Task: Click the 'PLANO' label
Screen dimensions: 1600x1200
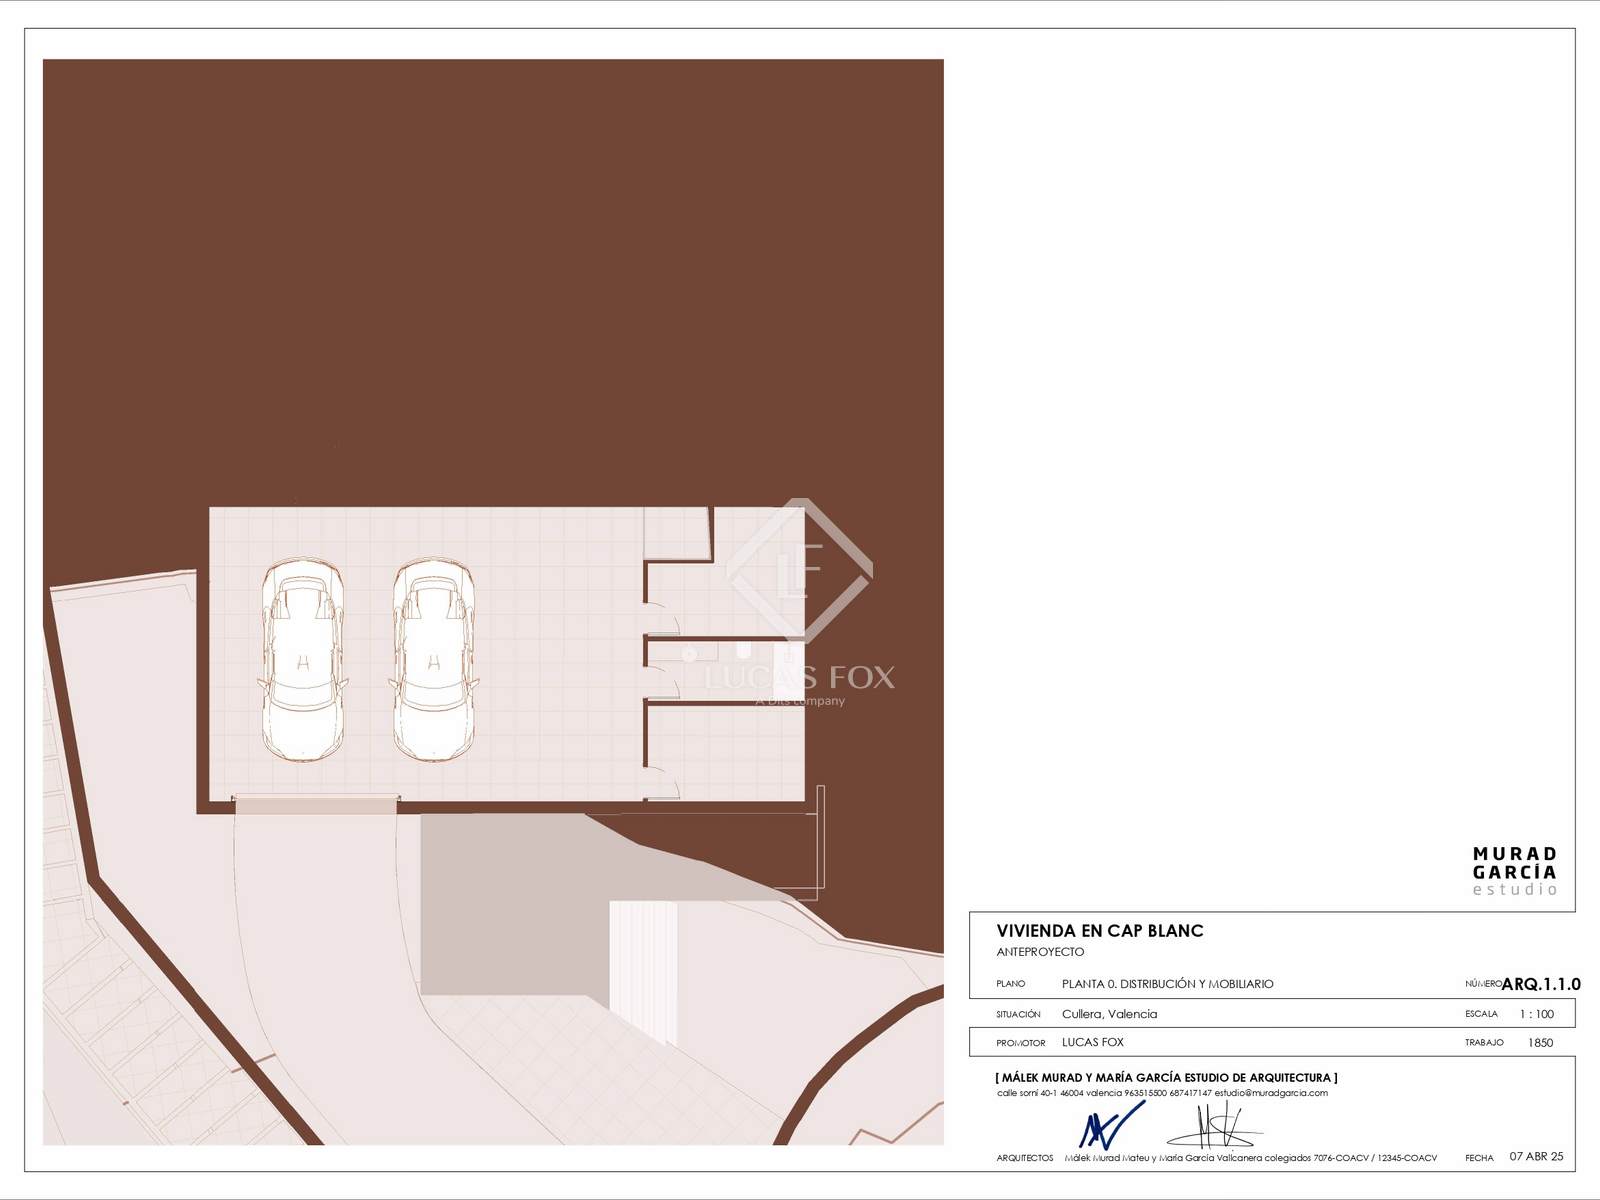Action: (1010, 984)
